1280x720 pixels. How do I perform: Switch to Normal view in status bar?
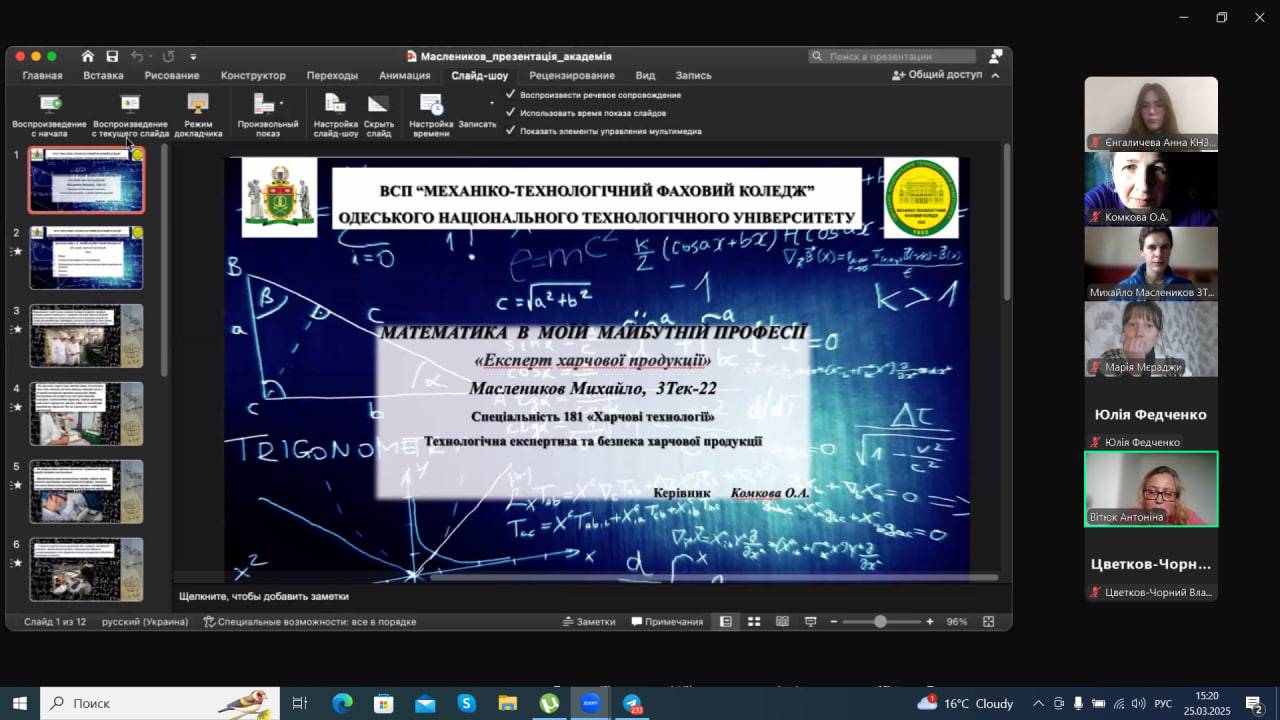pos(726,621)
